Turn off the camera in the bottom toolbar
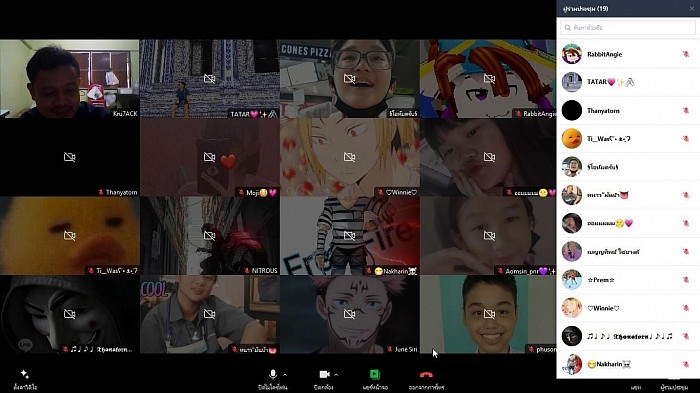The width and height of the screenshot is (700, 393). click(324, 374)
